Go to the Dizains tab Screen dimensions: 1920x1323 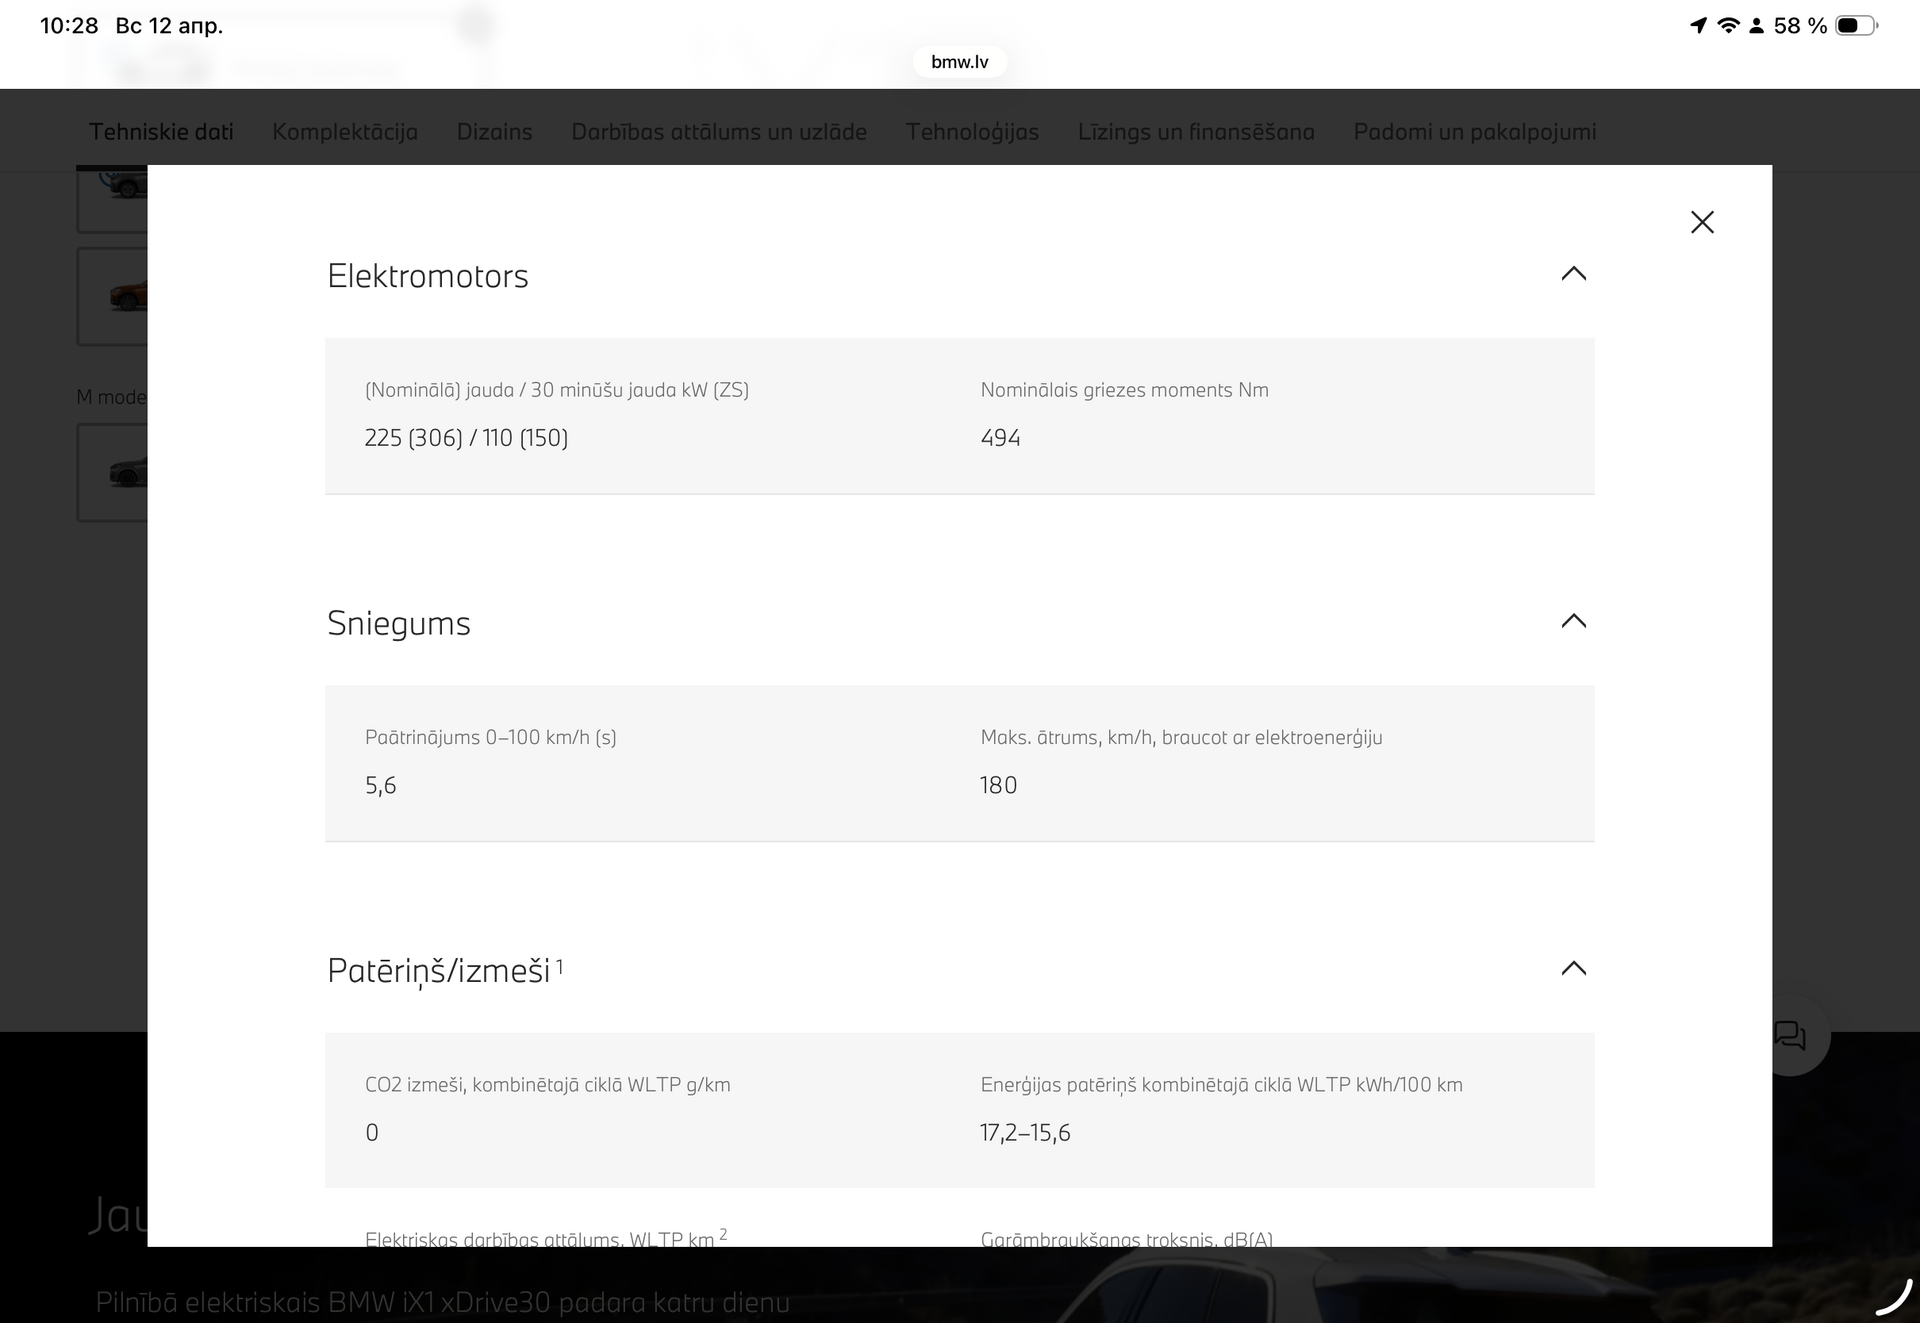494,132
